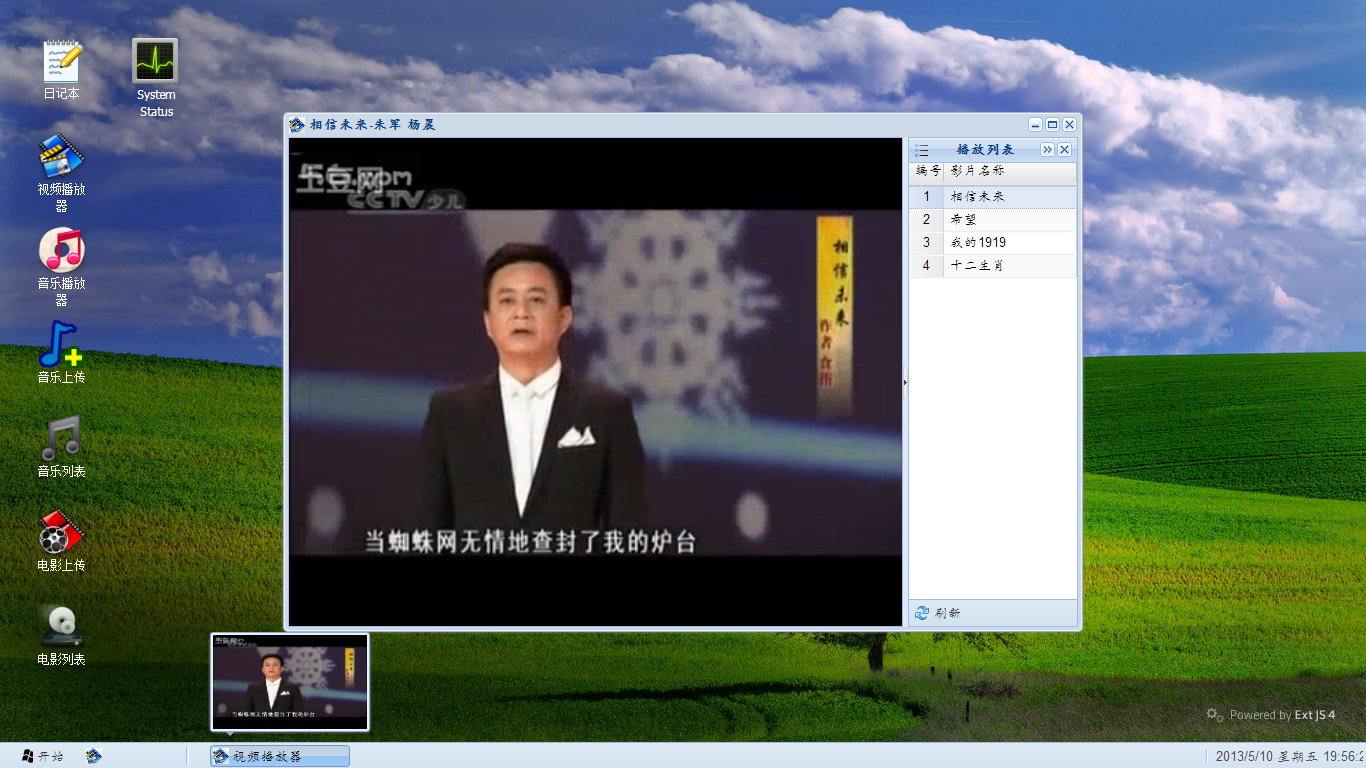Click the video window title bar icon
The height and width of the screenshot is (768, 1366).
[297, 125]
